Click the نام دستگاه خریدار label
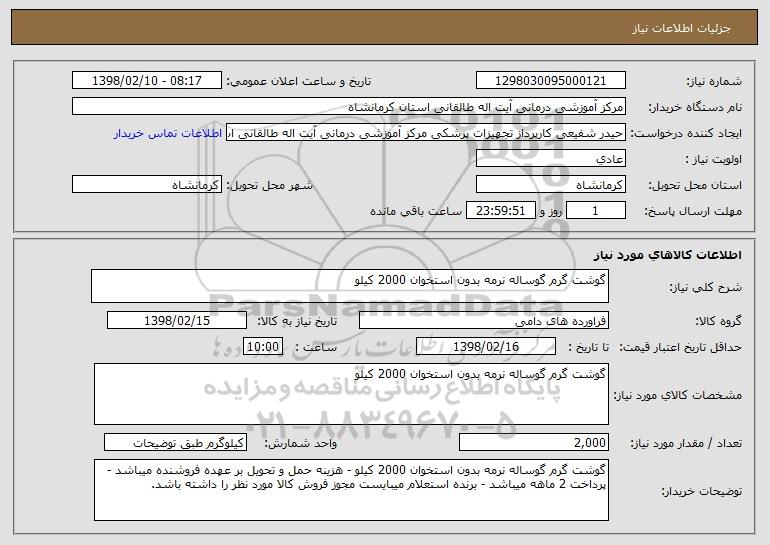This screenshot has width=770, height=545. point(695,107)
